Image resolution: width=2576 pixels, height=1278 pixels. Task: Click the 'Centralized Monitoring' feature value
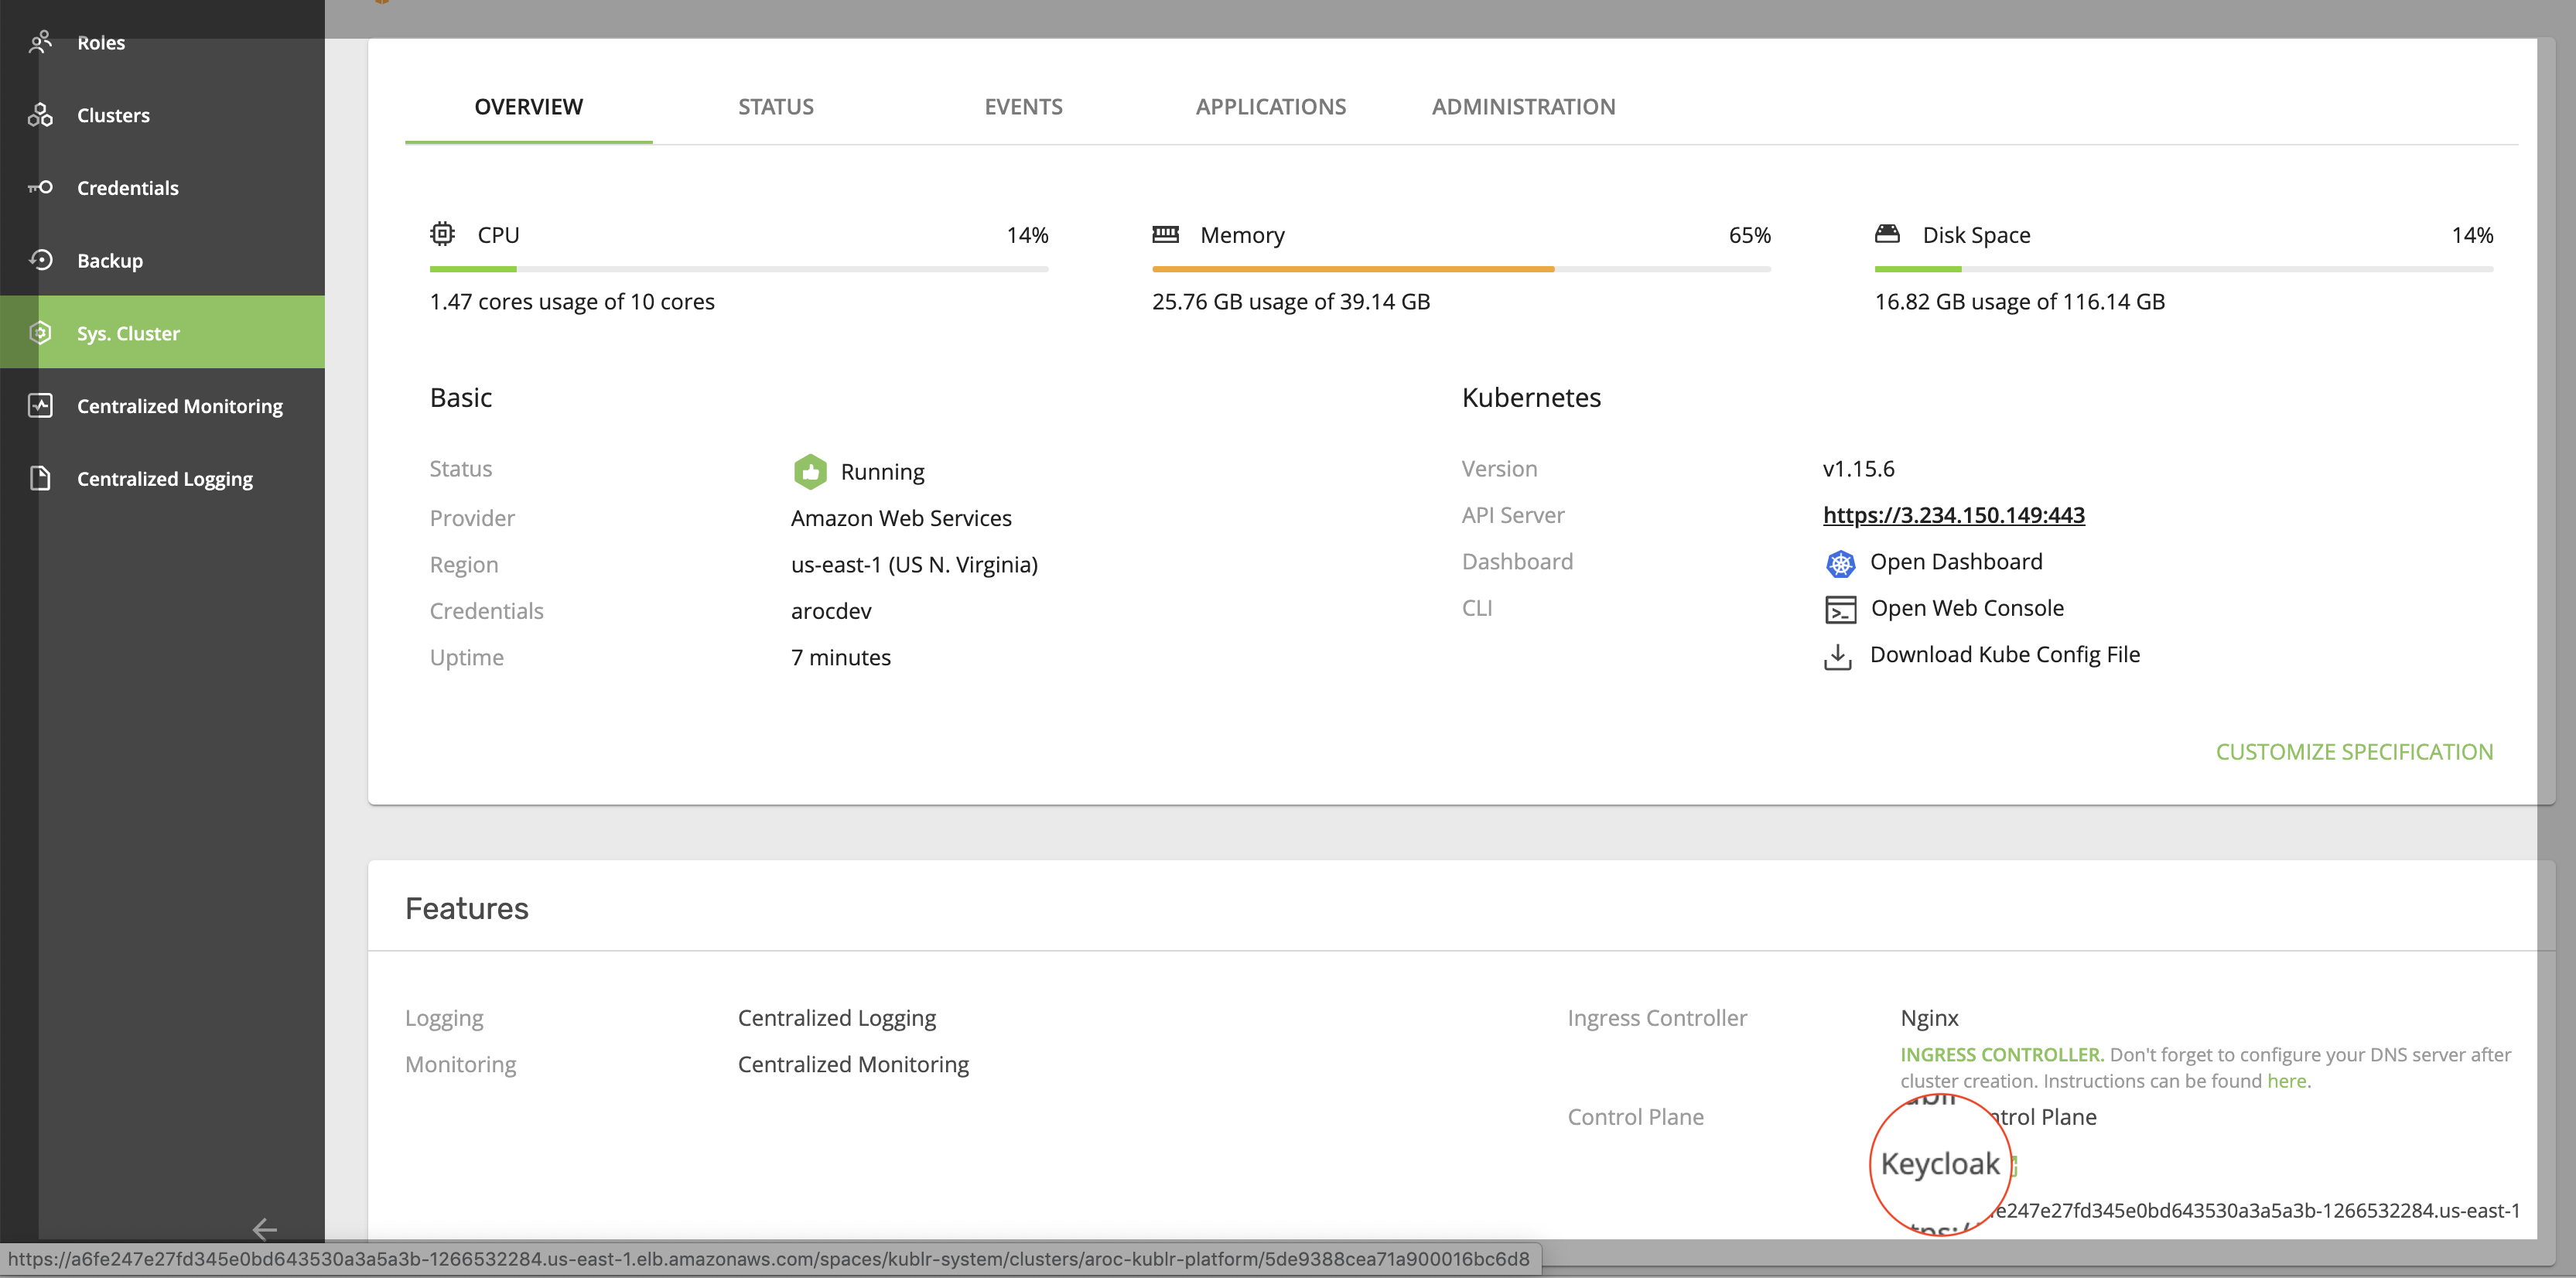(853, 1064)
